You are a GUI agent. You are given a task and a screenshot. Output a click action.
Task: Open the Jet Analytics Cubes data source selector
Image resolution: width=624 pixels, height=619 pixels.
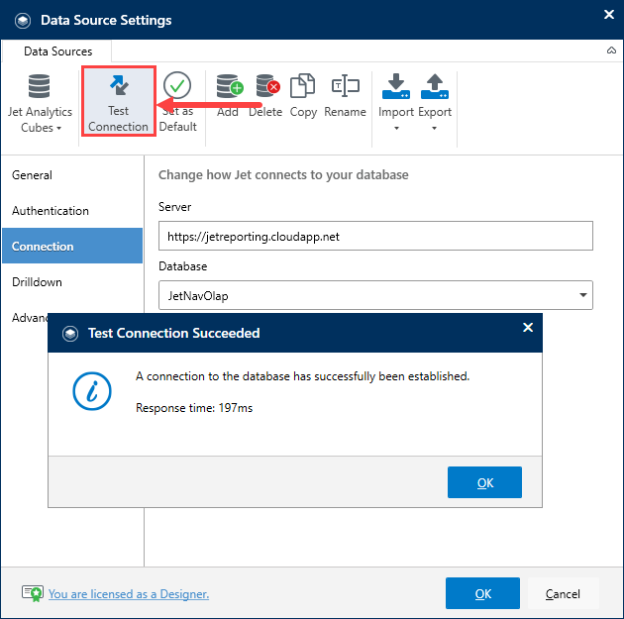pyautogui.click(x=39, y=103)
